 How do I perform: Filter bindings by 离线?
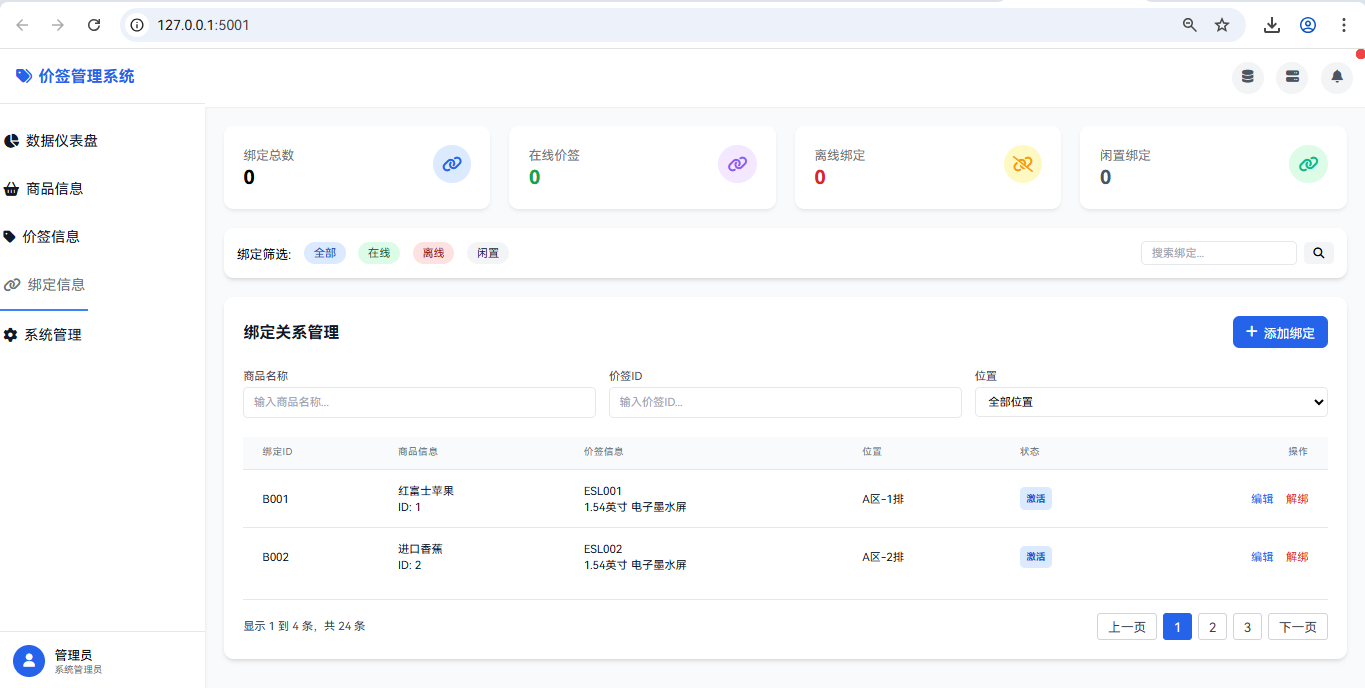(433, 253)
